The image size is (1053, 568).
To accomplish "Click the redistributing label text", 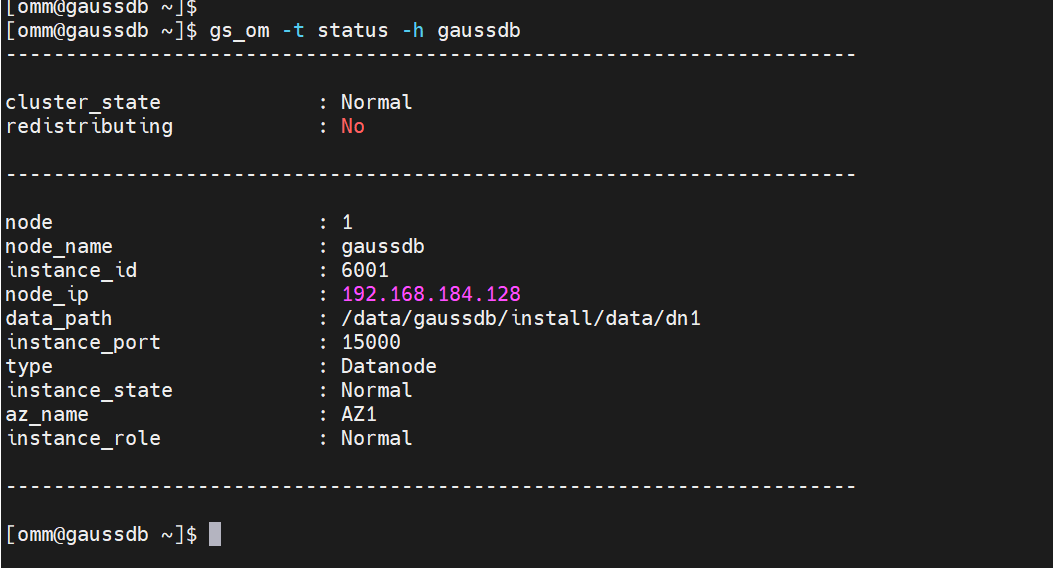I will [x=89, y=126].
